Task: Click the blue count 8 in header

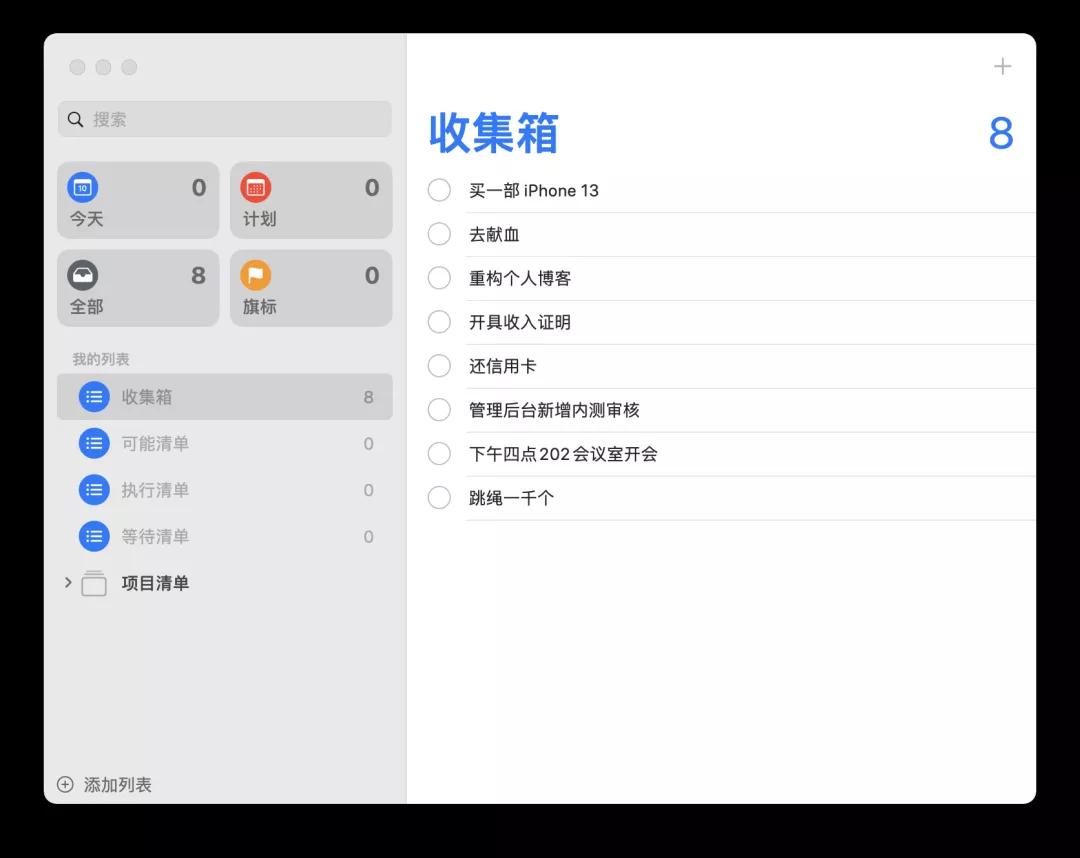Action: pyautogui.click(x=1001, y=133)
